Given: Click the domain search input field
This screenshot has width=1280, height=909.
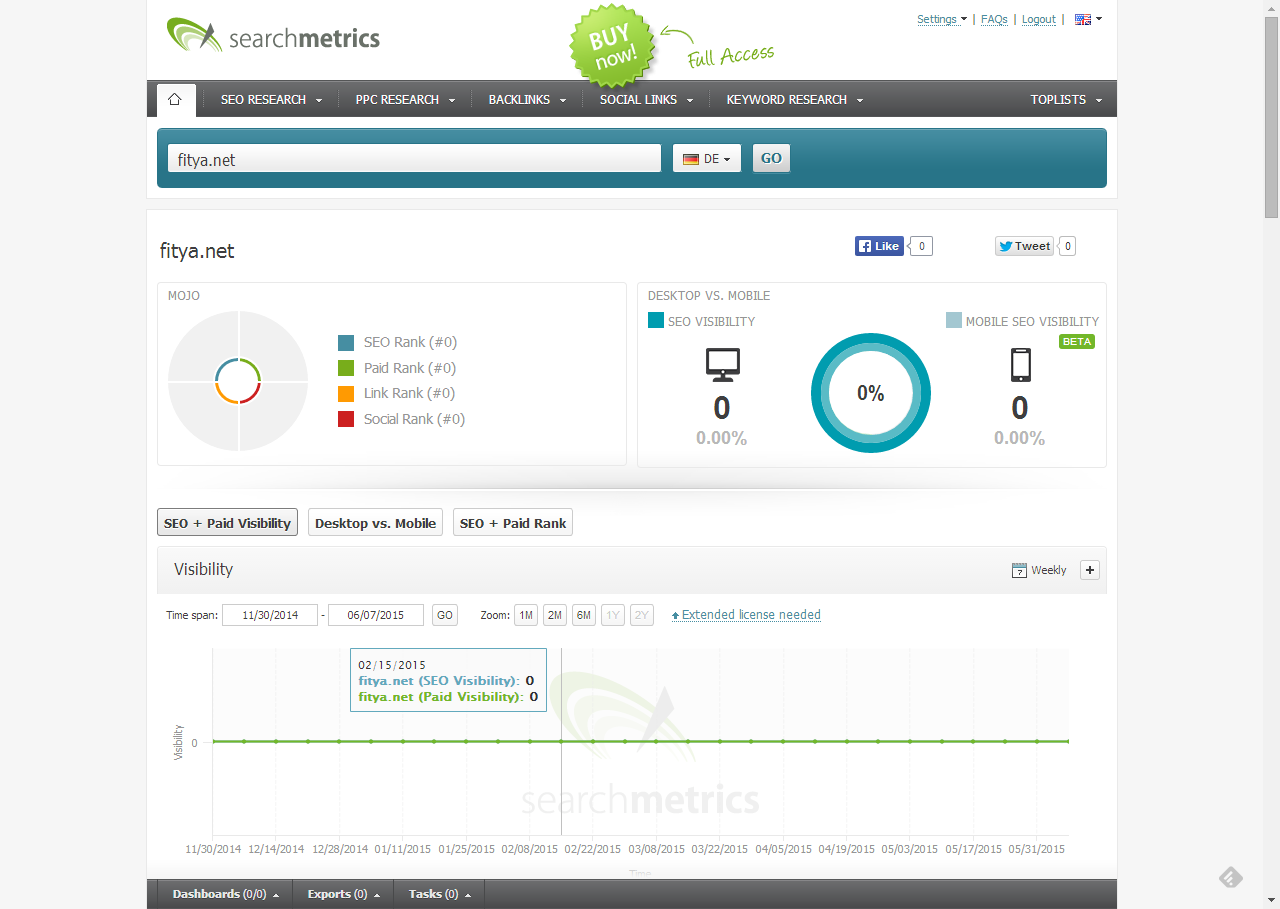Looking at the screenshot, I should (x=414, y=159).
